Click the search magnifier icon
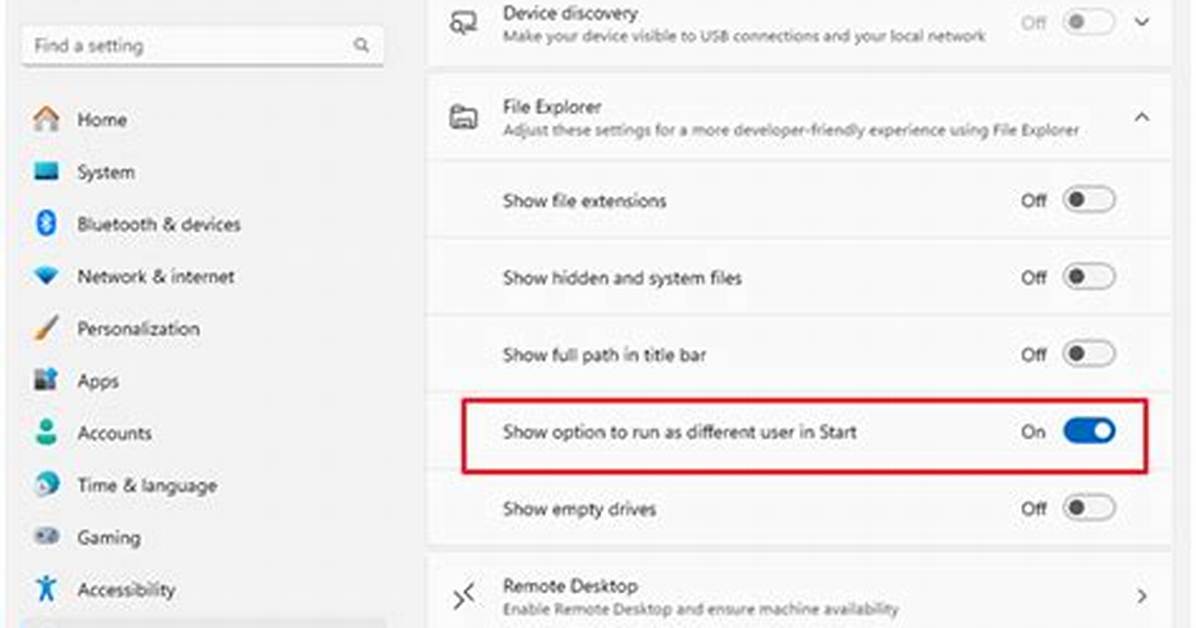 (x=362, y=46)
